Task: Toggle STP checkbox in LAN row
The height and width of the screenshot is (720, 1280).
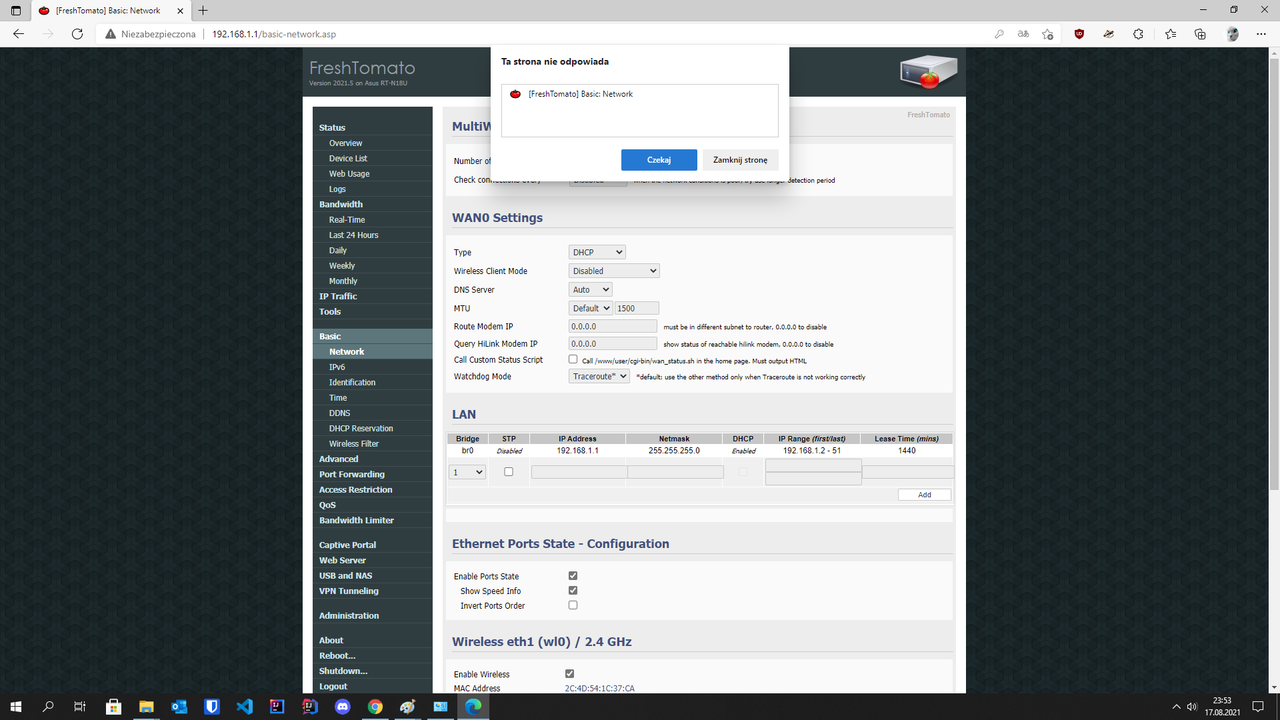Action: [x=508, y=471]
